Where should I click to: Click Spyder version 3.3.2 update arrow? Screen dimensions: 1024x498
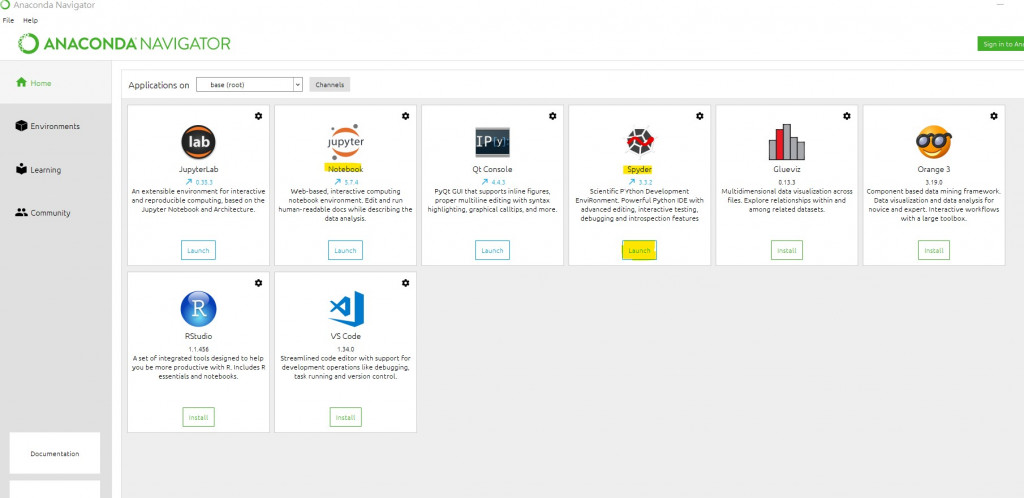[x=632, y=182]
